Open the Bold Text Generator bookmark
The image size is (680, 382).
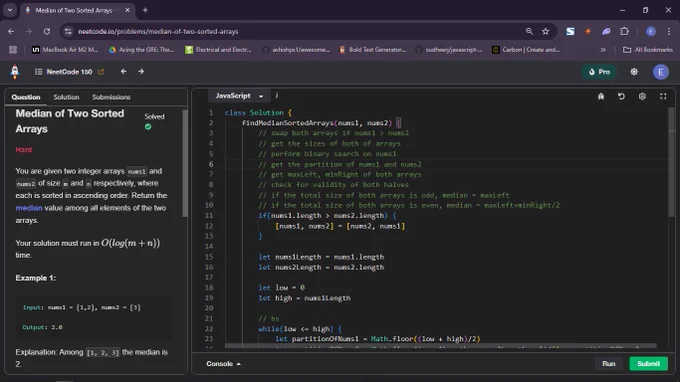pos(372,50)
